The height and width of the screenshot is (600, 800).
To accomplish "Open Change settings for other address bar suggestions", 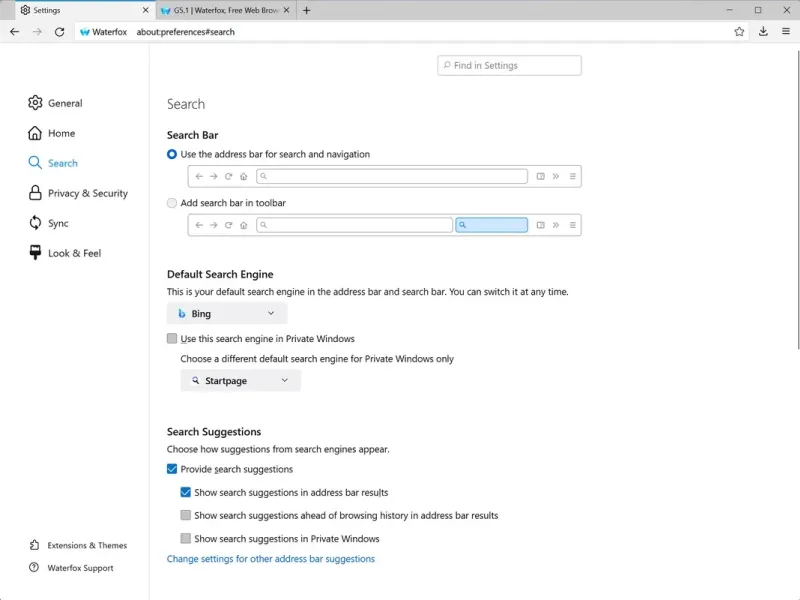I will 271,559.
